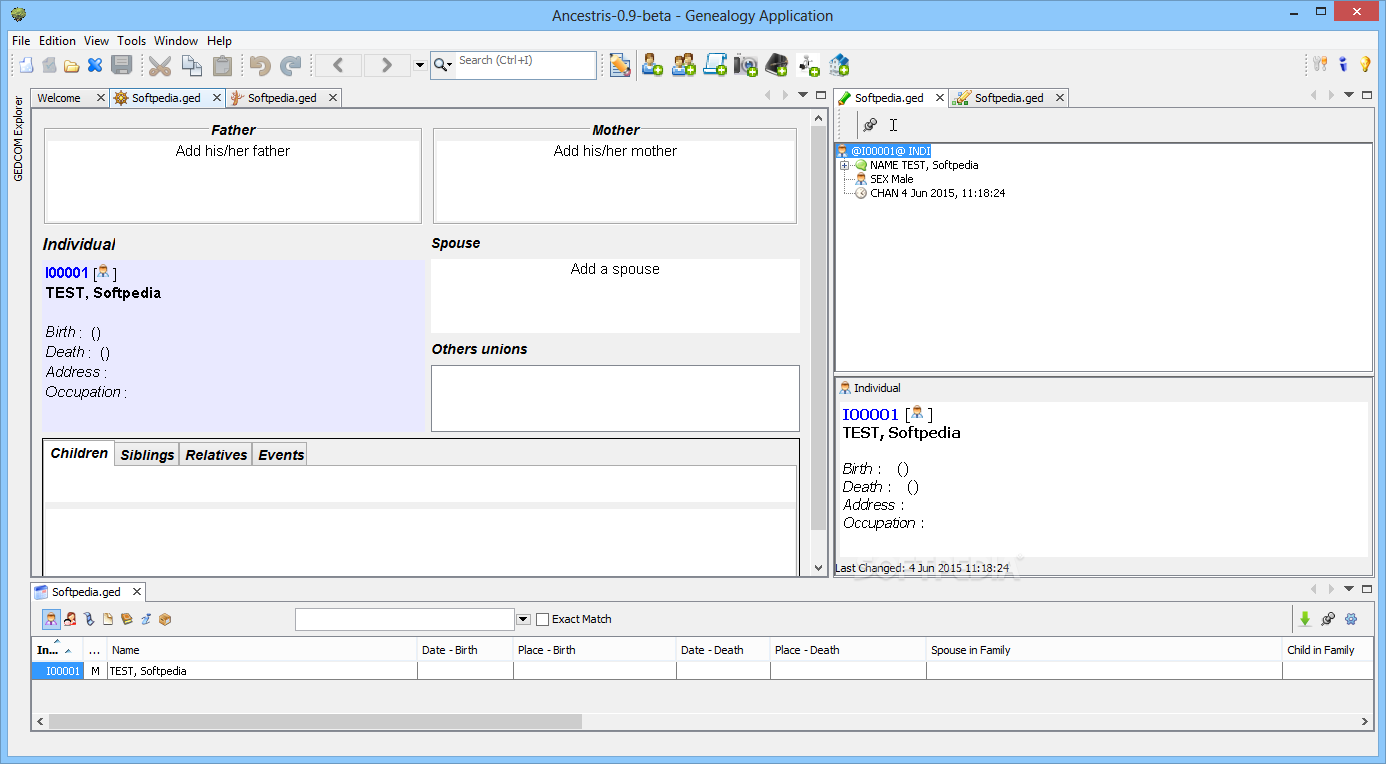Screen dimensions: 1386x764
Task: Click the Copy toolbar icon
Action: 191,66
